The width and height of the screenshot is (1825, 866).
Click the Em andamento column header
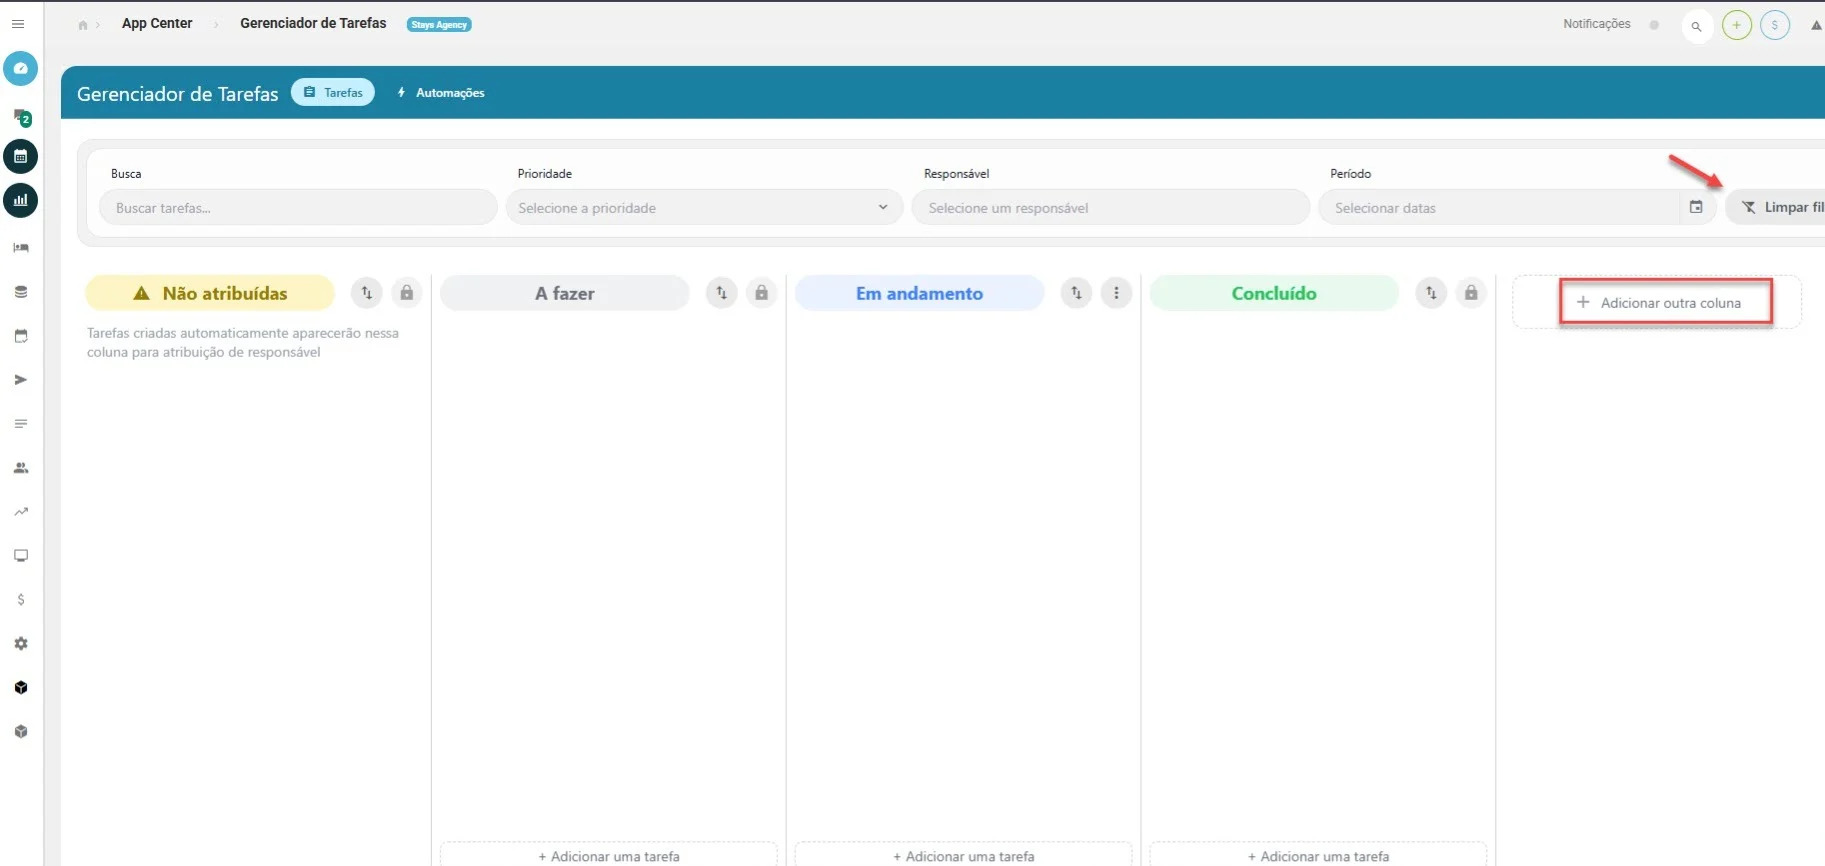pos(920,293)
